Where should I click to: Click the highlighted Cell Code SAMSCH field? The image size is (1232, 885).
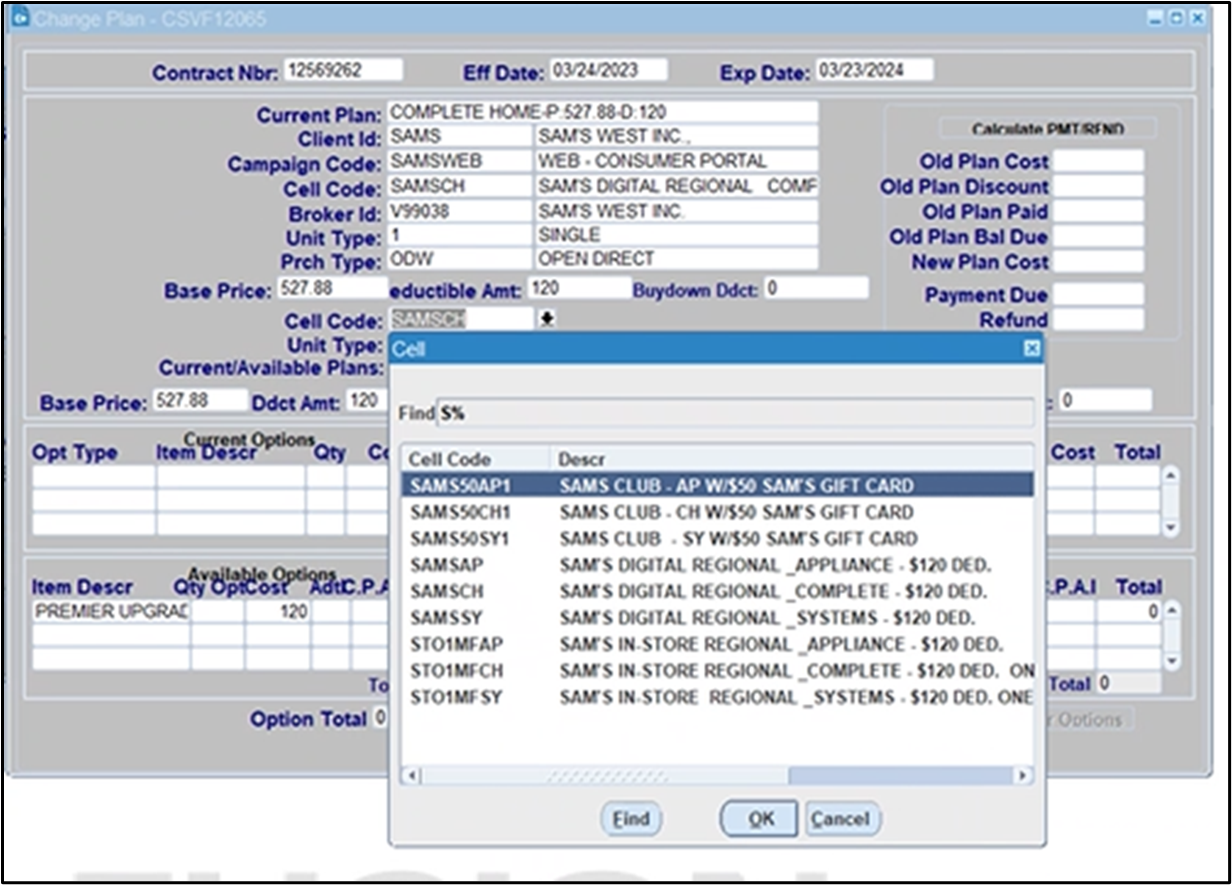462,319
